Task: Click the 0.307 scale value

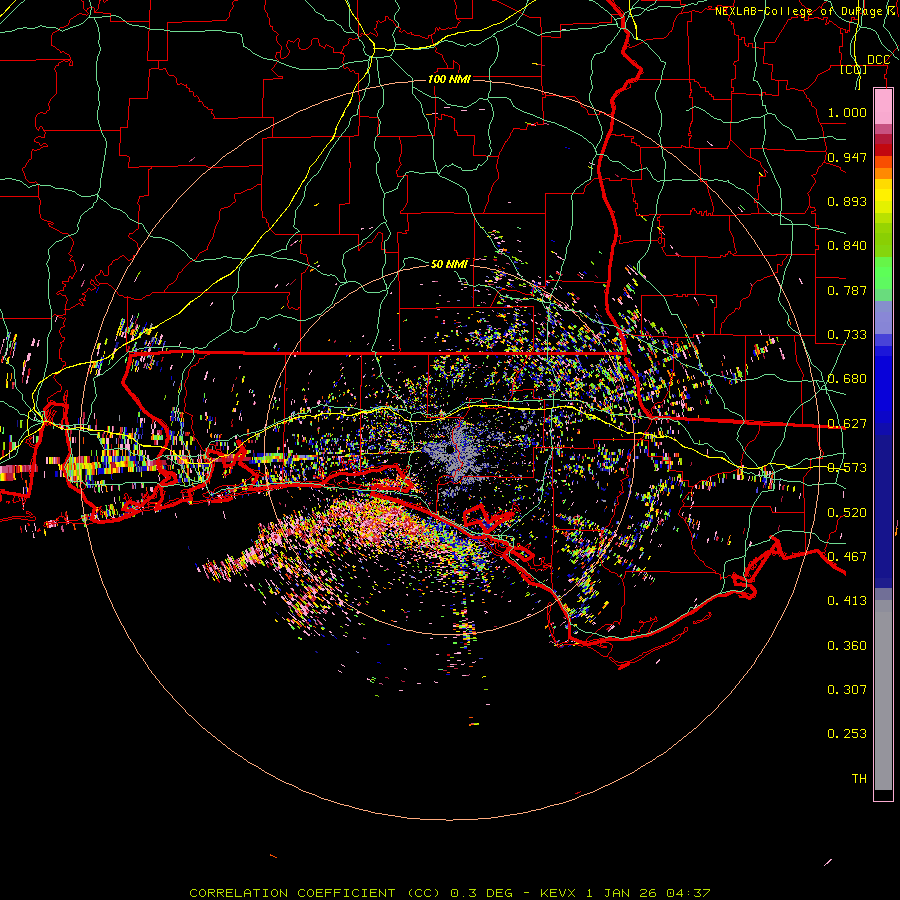Action: click(x=847, y=690)
